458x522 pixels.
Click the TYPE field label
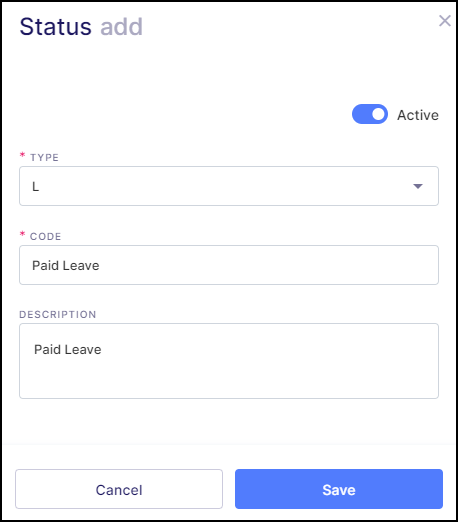[x=44, y=157]
